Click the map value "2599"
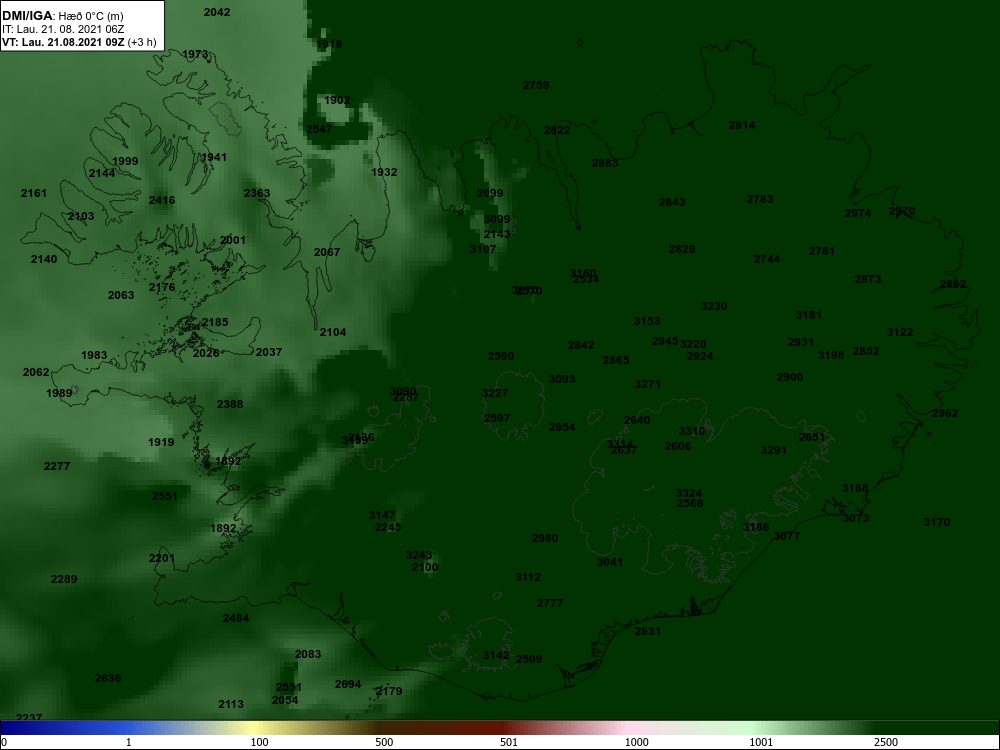The image size is (1000, 750). pos(501,357)
